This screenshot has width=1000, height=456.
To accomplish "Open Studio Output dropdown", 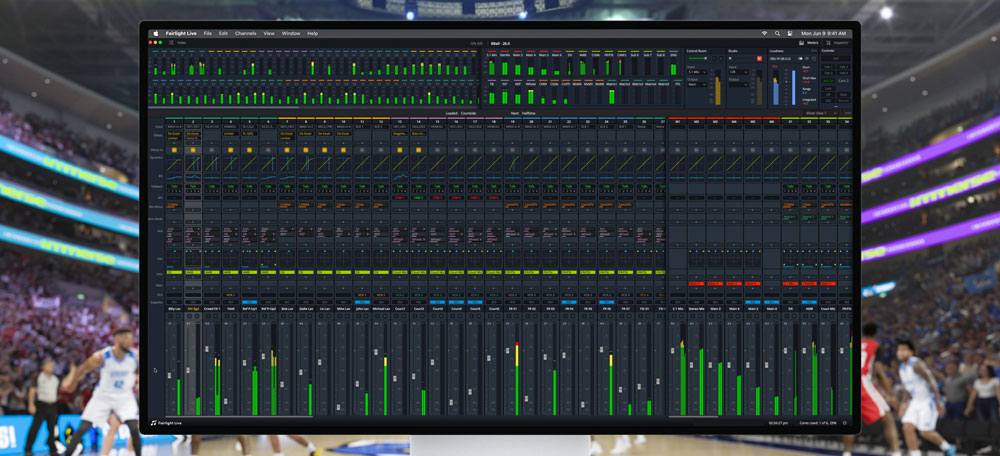I will point(739,84).
